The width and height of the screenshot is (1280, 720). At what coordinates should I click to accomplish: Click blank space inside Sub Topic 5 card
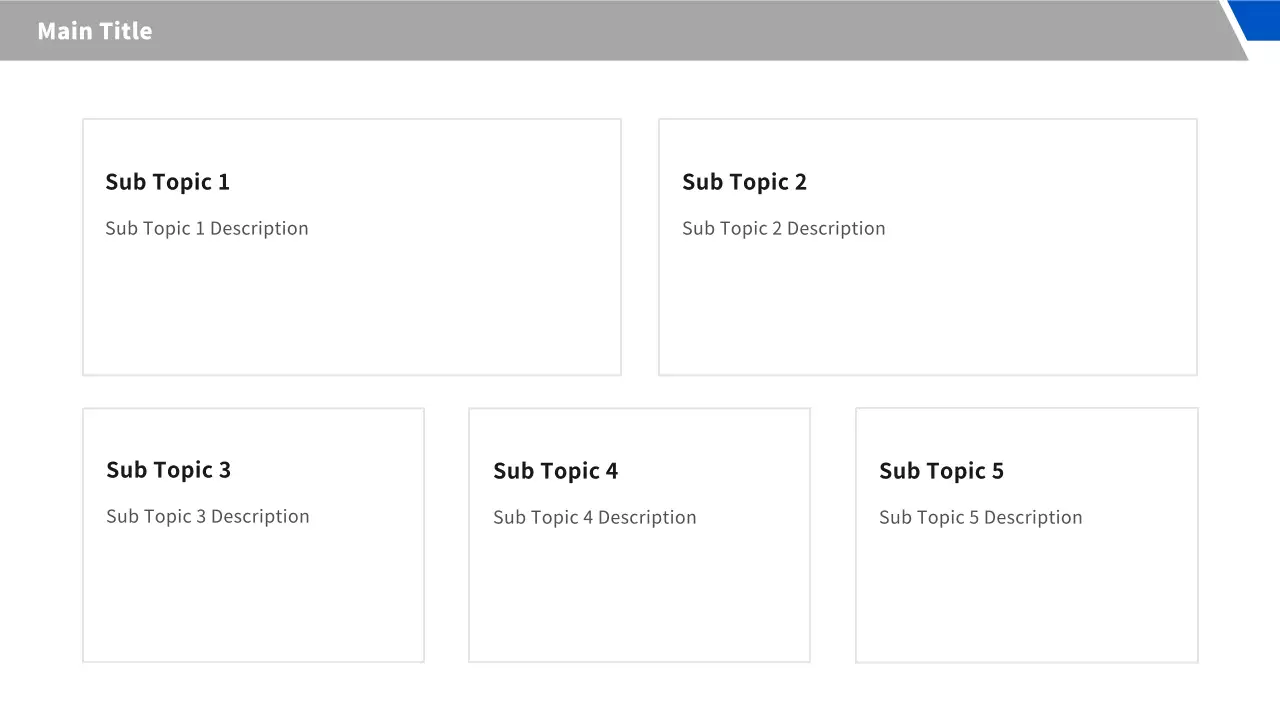click(x=1026, y=600)
